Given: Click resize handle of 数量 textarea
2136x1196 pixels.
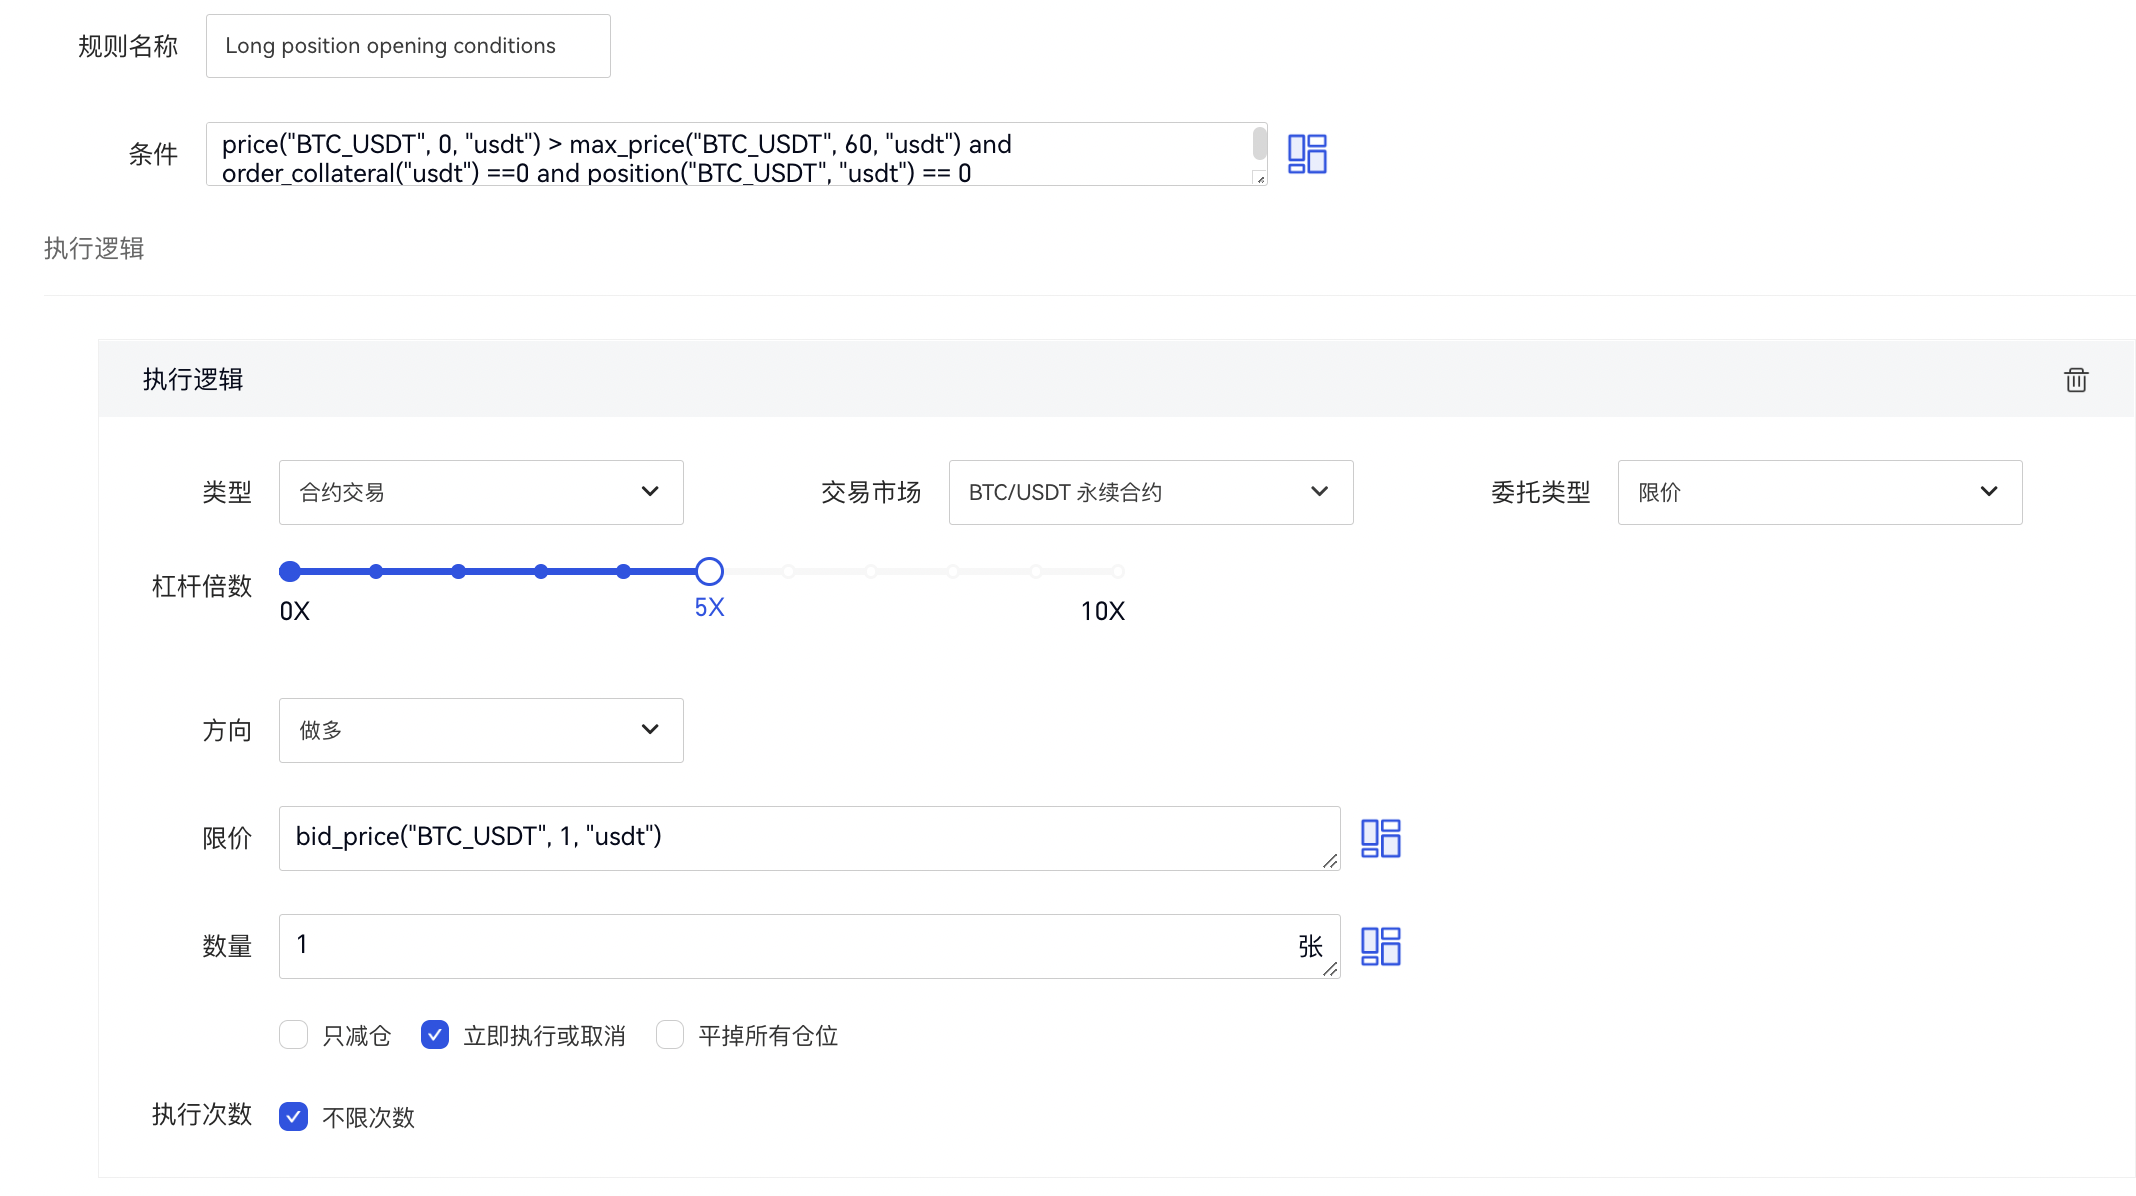Looking at the screenshot, I should point(1330,969).
